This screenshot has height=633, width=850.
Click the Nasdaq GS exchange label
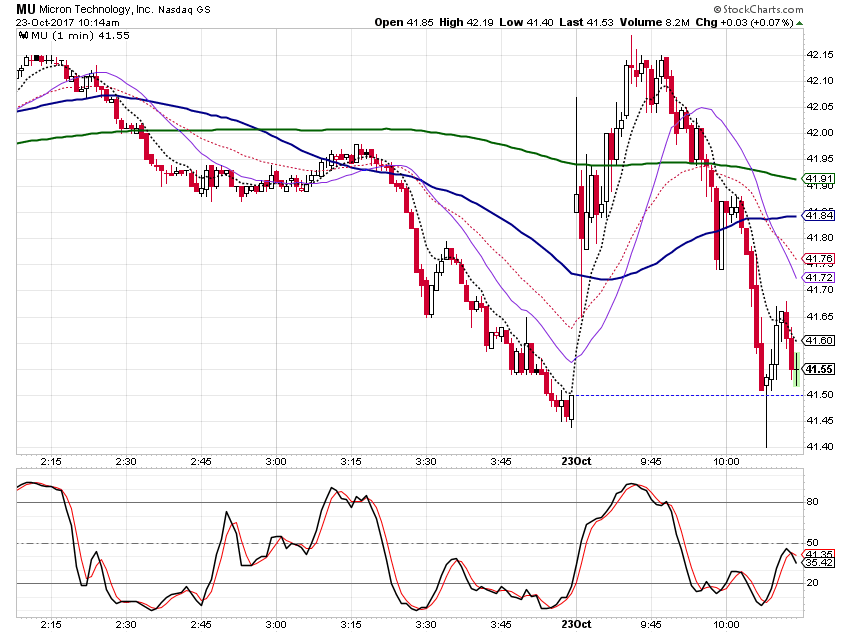point(184,10)
